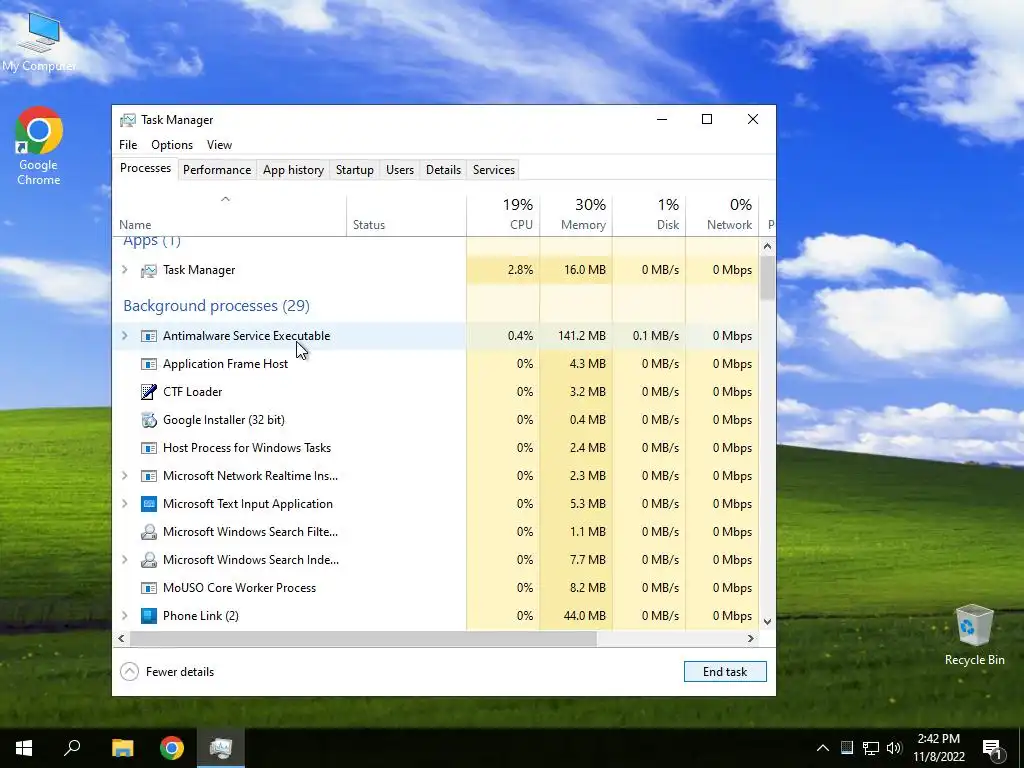Click the Microsoft Network Realtime Inspection icon
This screenshot has height=768, width=1024.
point(149,476)
